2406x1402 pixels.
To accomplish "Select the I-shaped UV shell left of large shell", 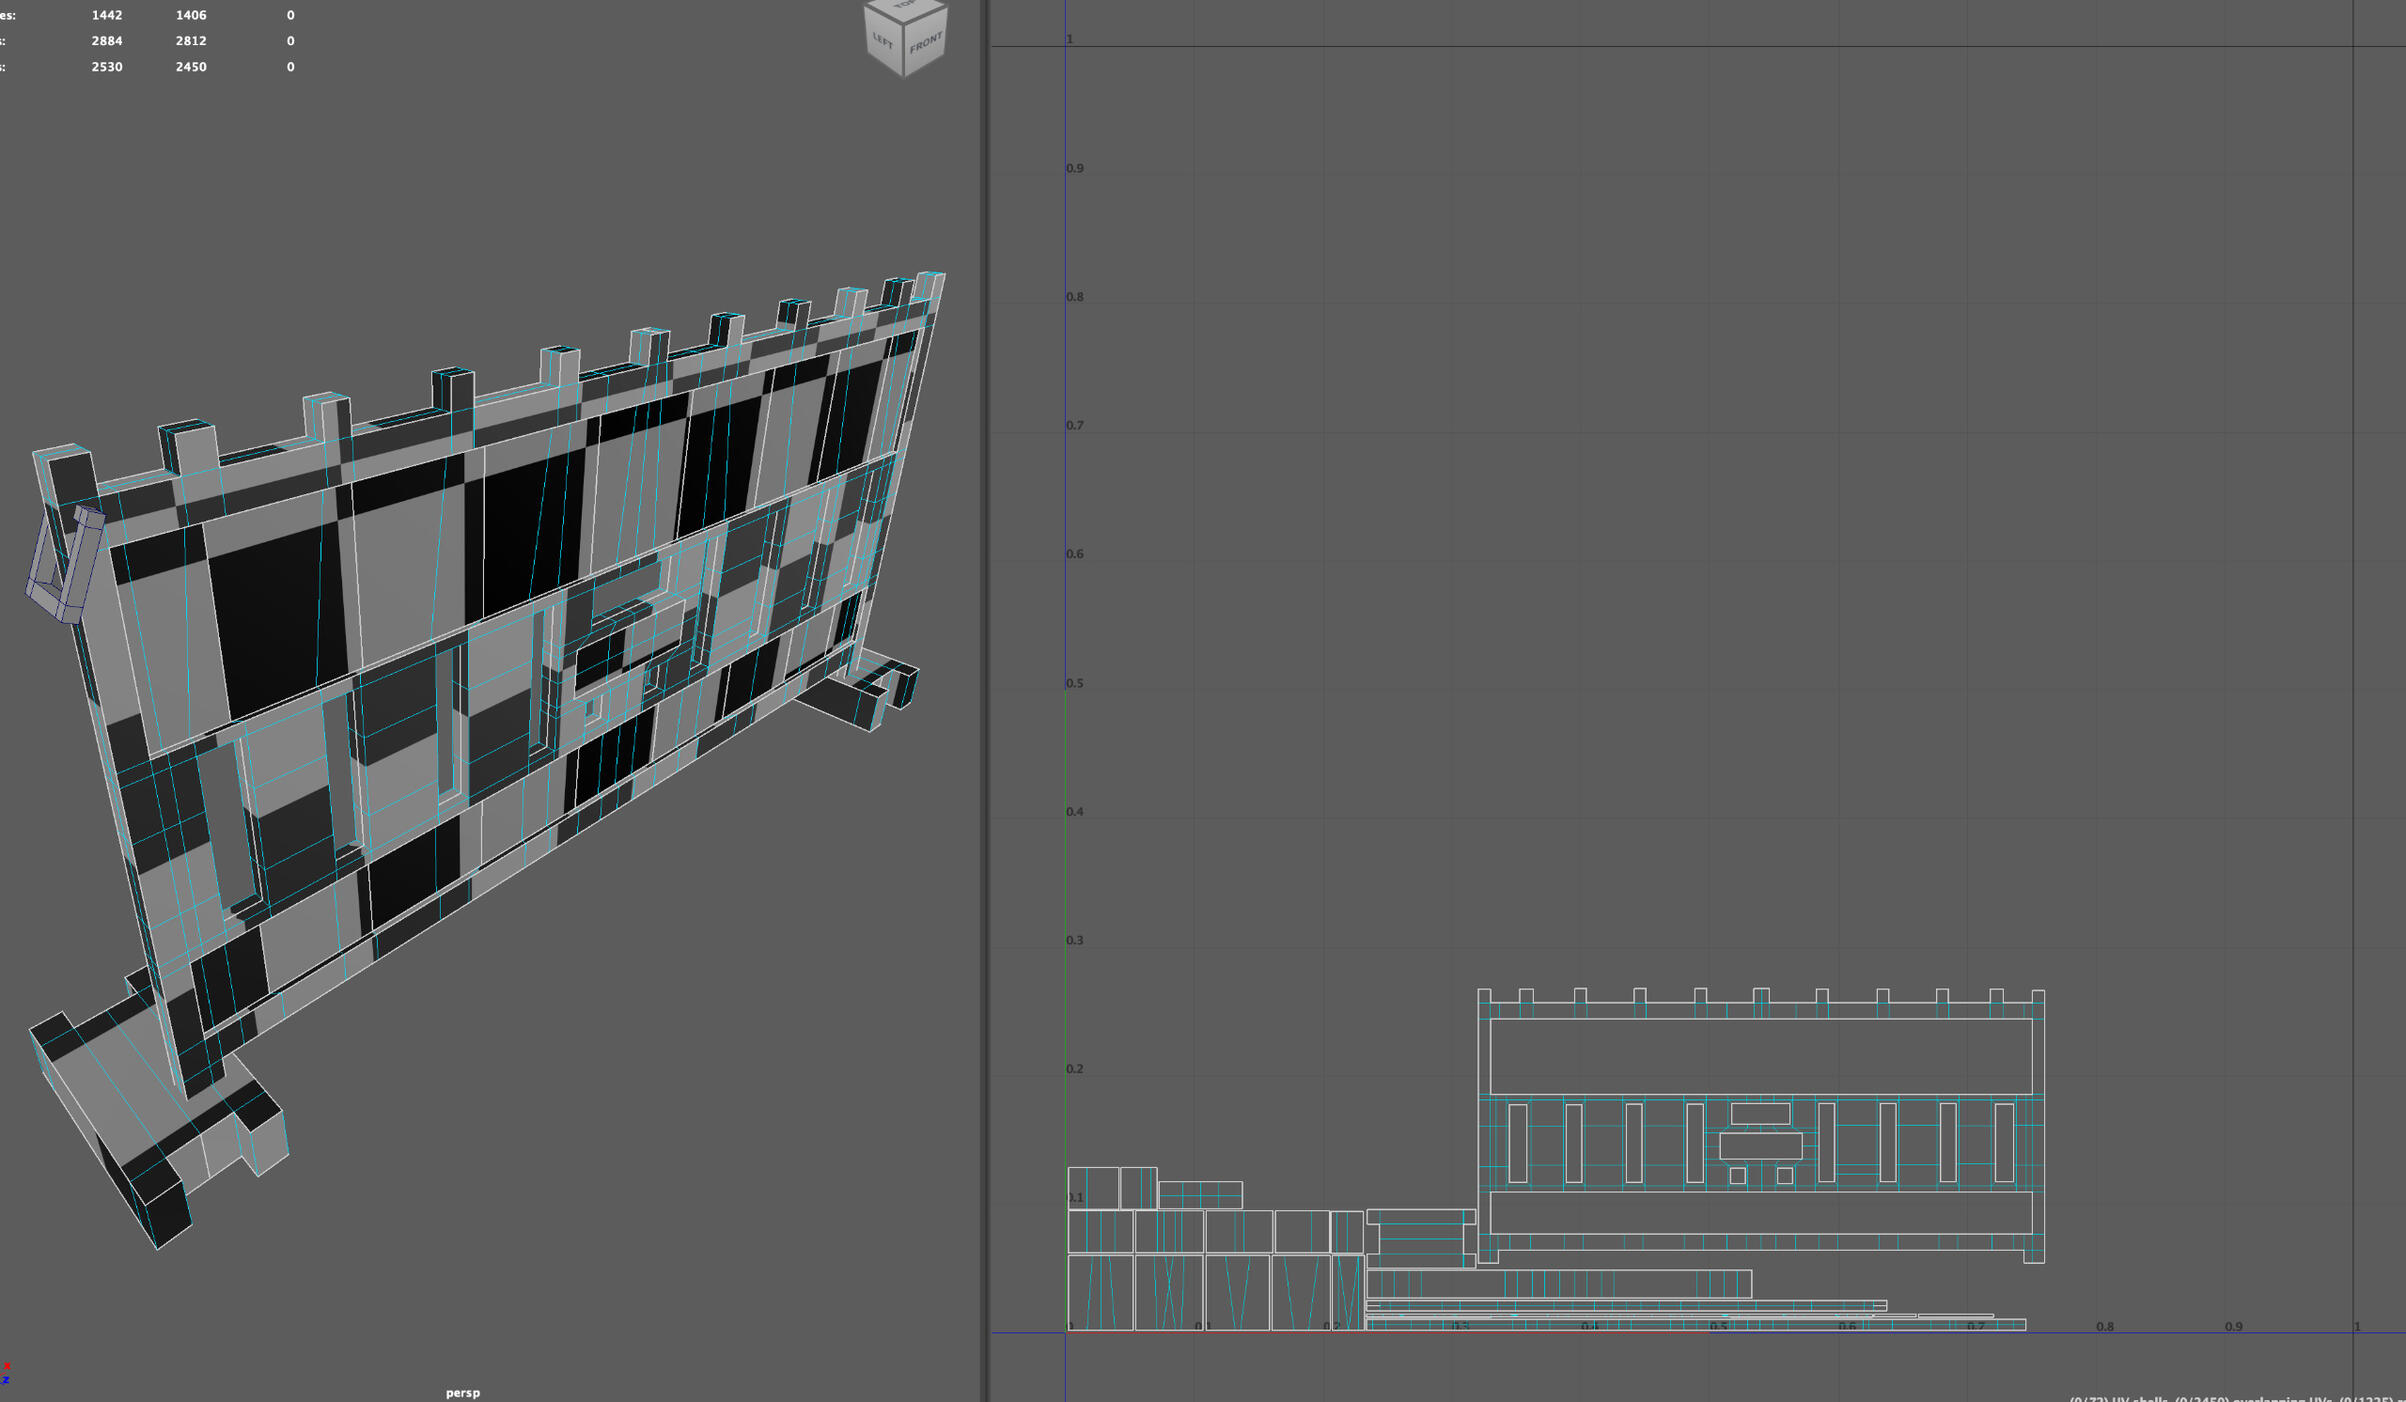I will coord(1420,1238).
